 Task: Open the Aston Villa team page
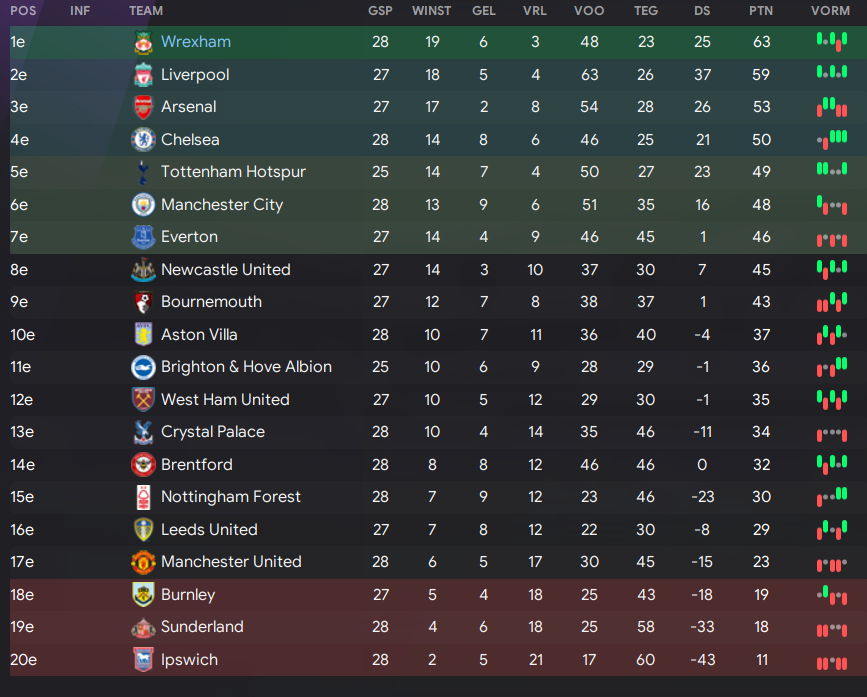tap(199, 335)
